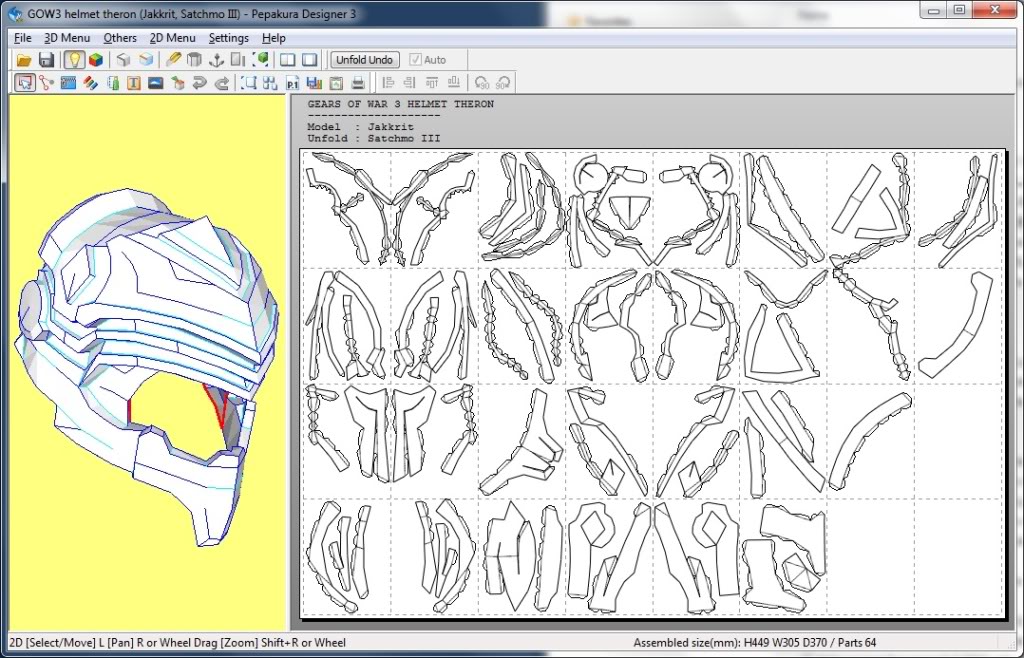1024x658 pixels.
Task: Open the 3D Menu
Action: [67, 38]
